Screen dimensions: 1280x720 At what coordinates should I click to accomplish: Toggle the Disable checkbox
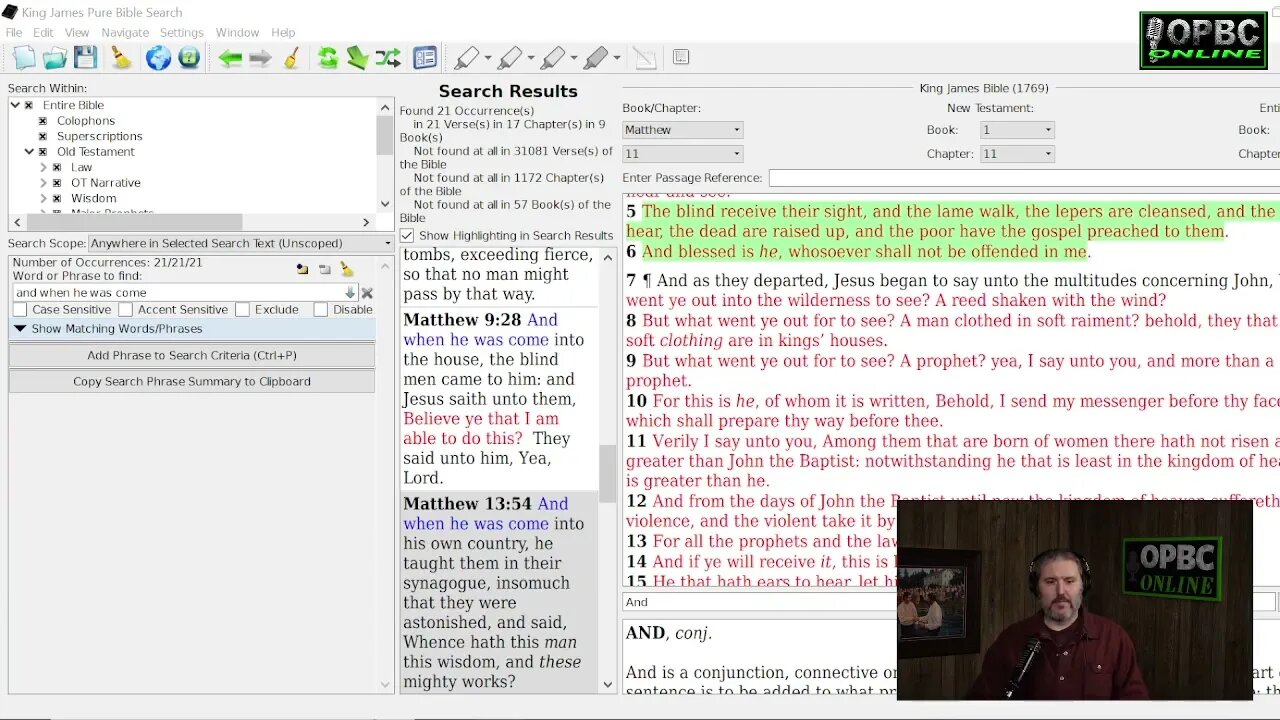[320, 310]
